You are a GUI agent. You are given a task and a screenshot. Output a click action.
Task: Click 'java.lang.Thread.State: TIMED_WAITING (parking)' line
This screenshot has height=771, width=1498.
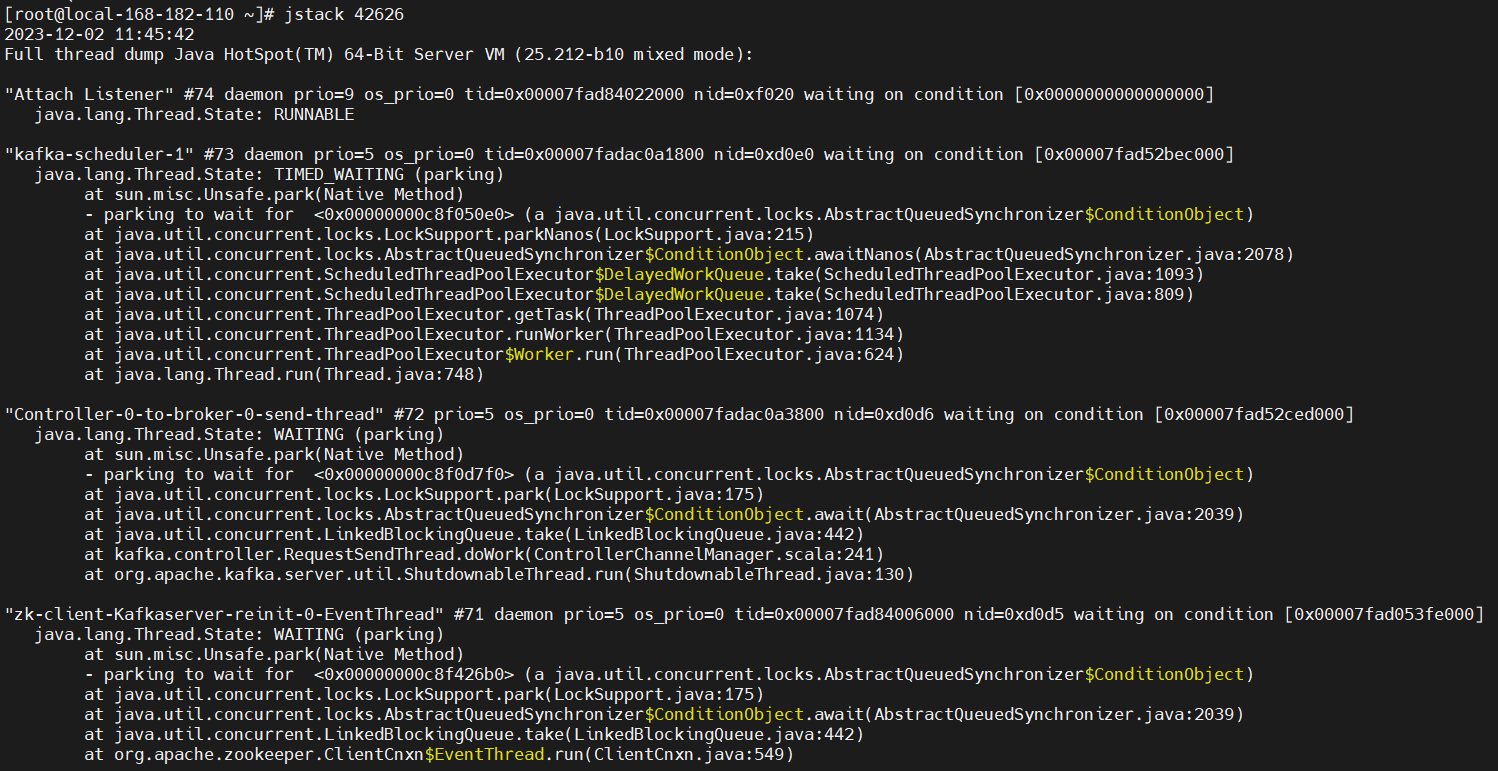269,174
